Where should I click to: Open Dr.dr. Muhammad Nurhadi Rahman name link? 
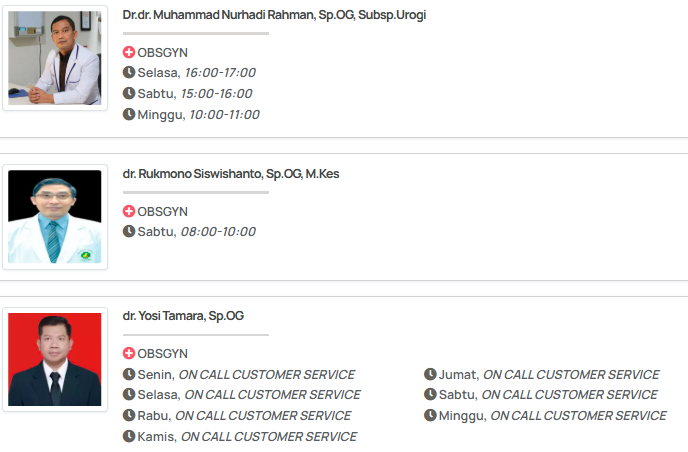pyautogui.click(x=274, y=15)
